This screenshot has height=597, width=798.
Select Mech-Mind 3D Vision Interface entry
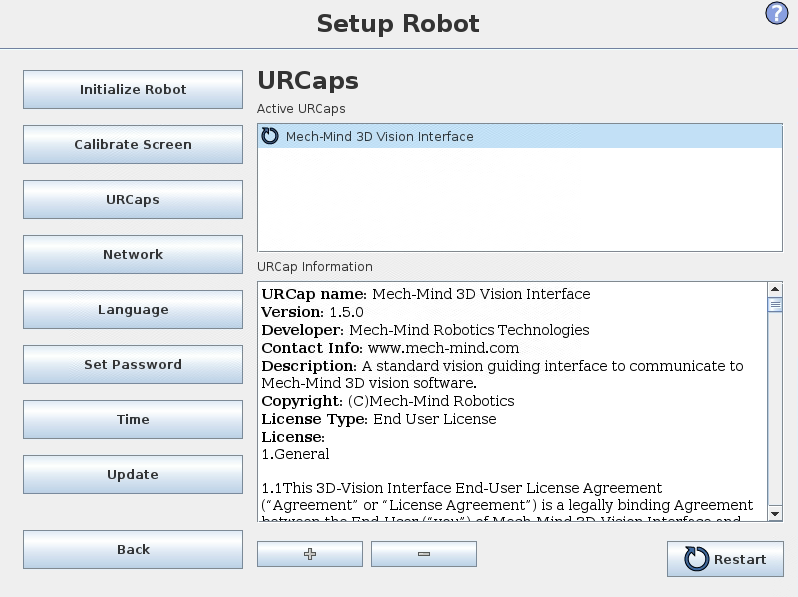(x=380, y=136)
